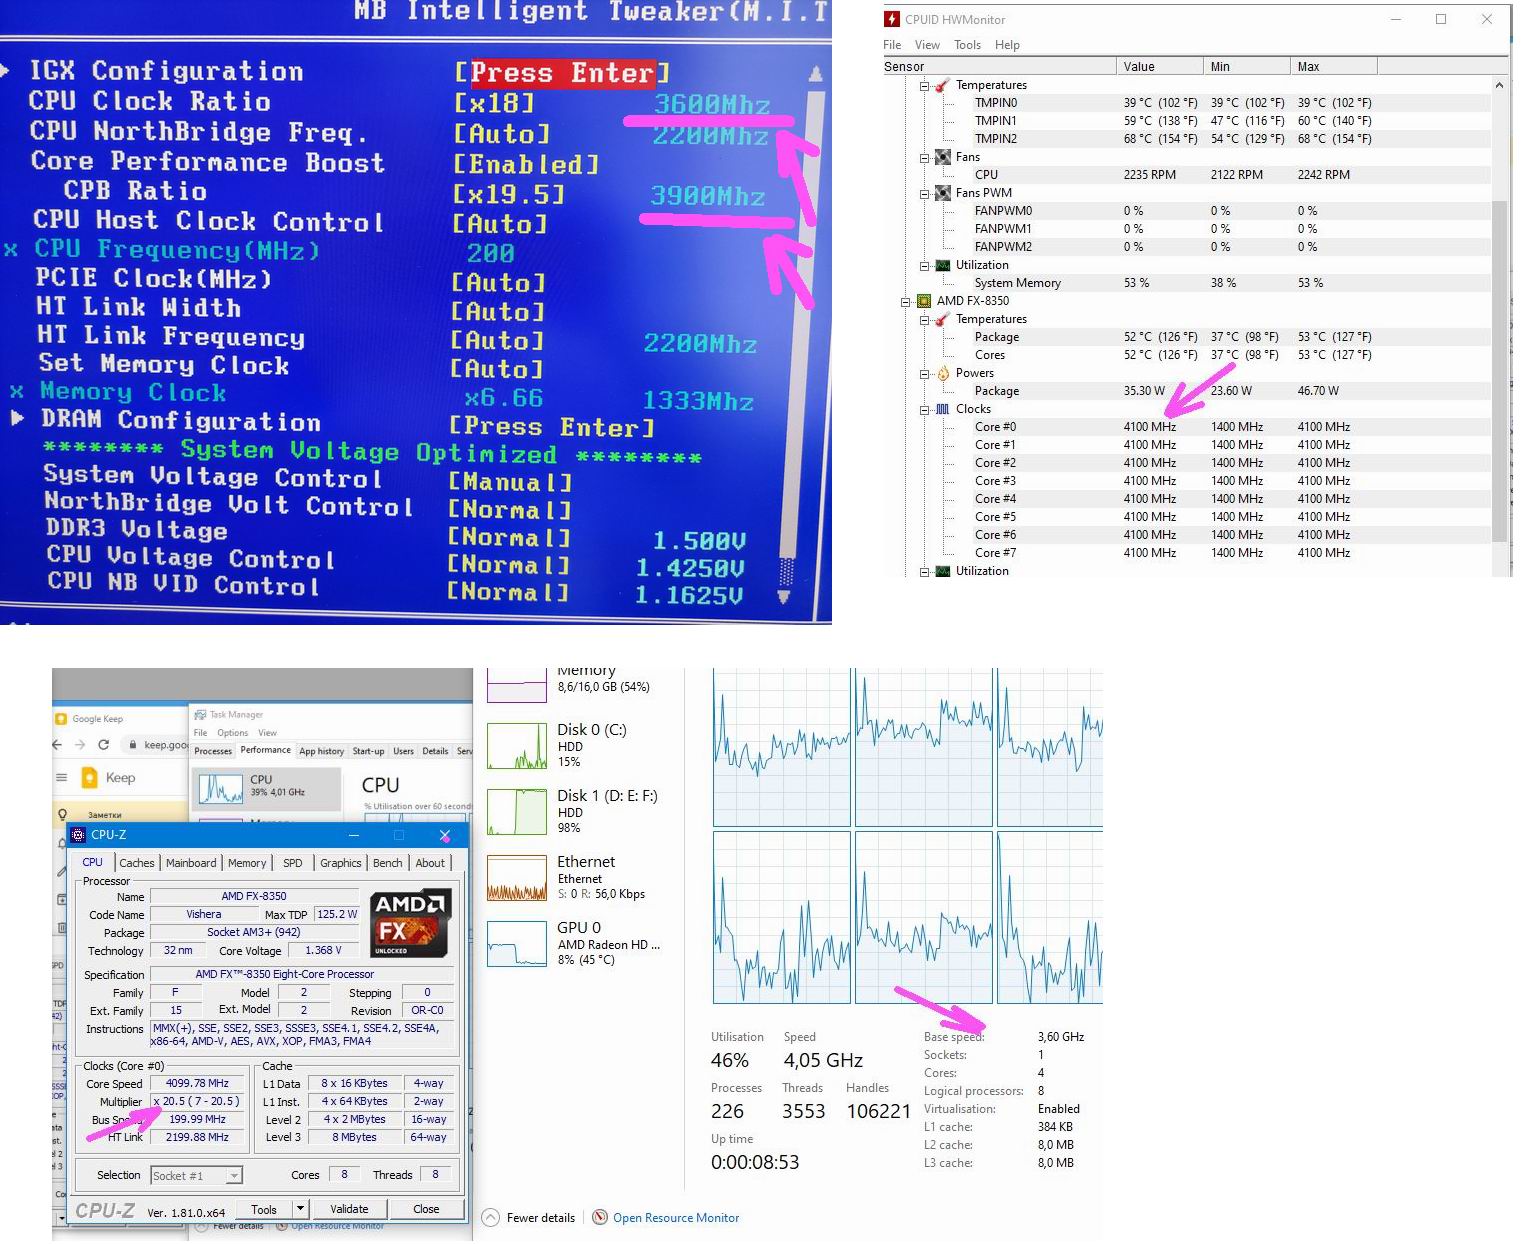Select the Disk 1 (D: E: F:) performance thumbnail
The width and height of the screenshot is (1532, 1244).
pos(517,811)
